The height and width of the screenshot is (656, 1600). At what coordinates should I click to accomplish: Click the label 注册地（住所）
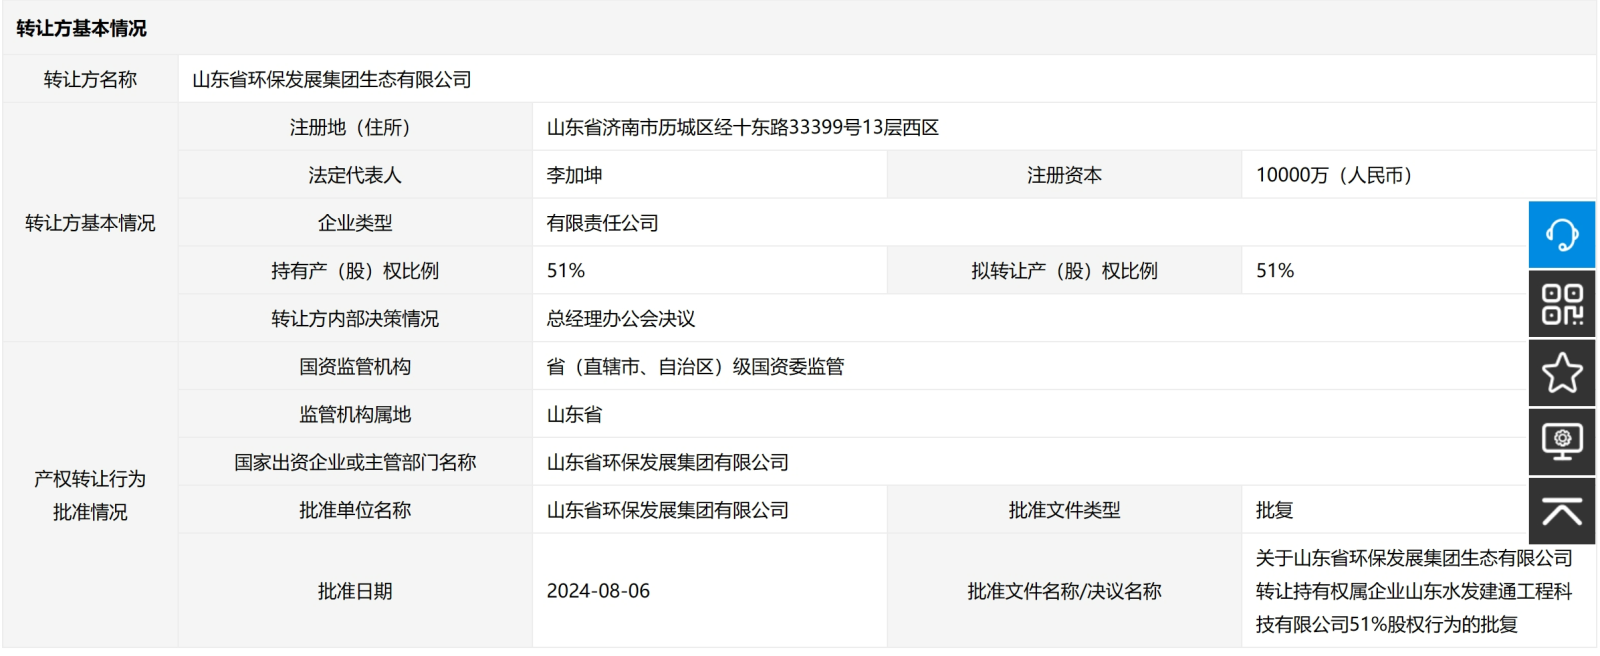coord(355,127)
